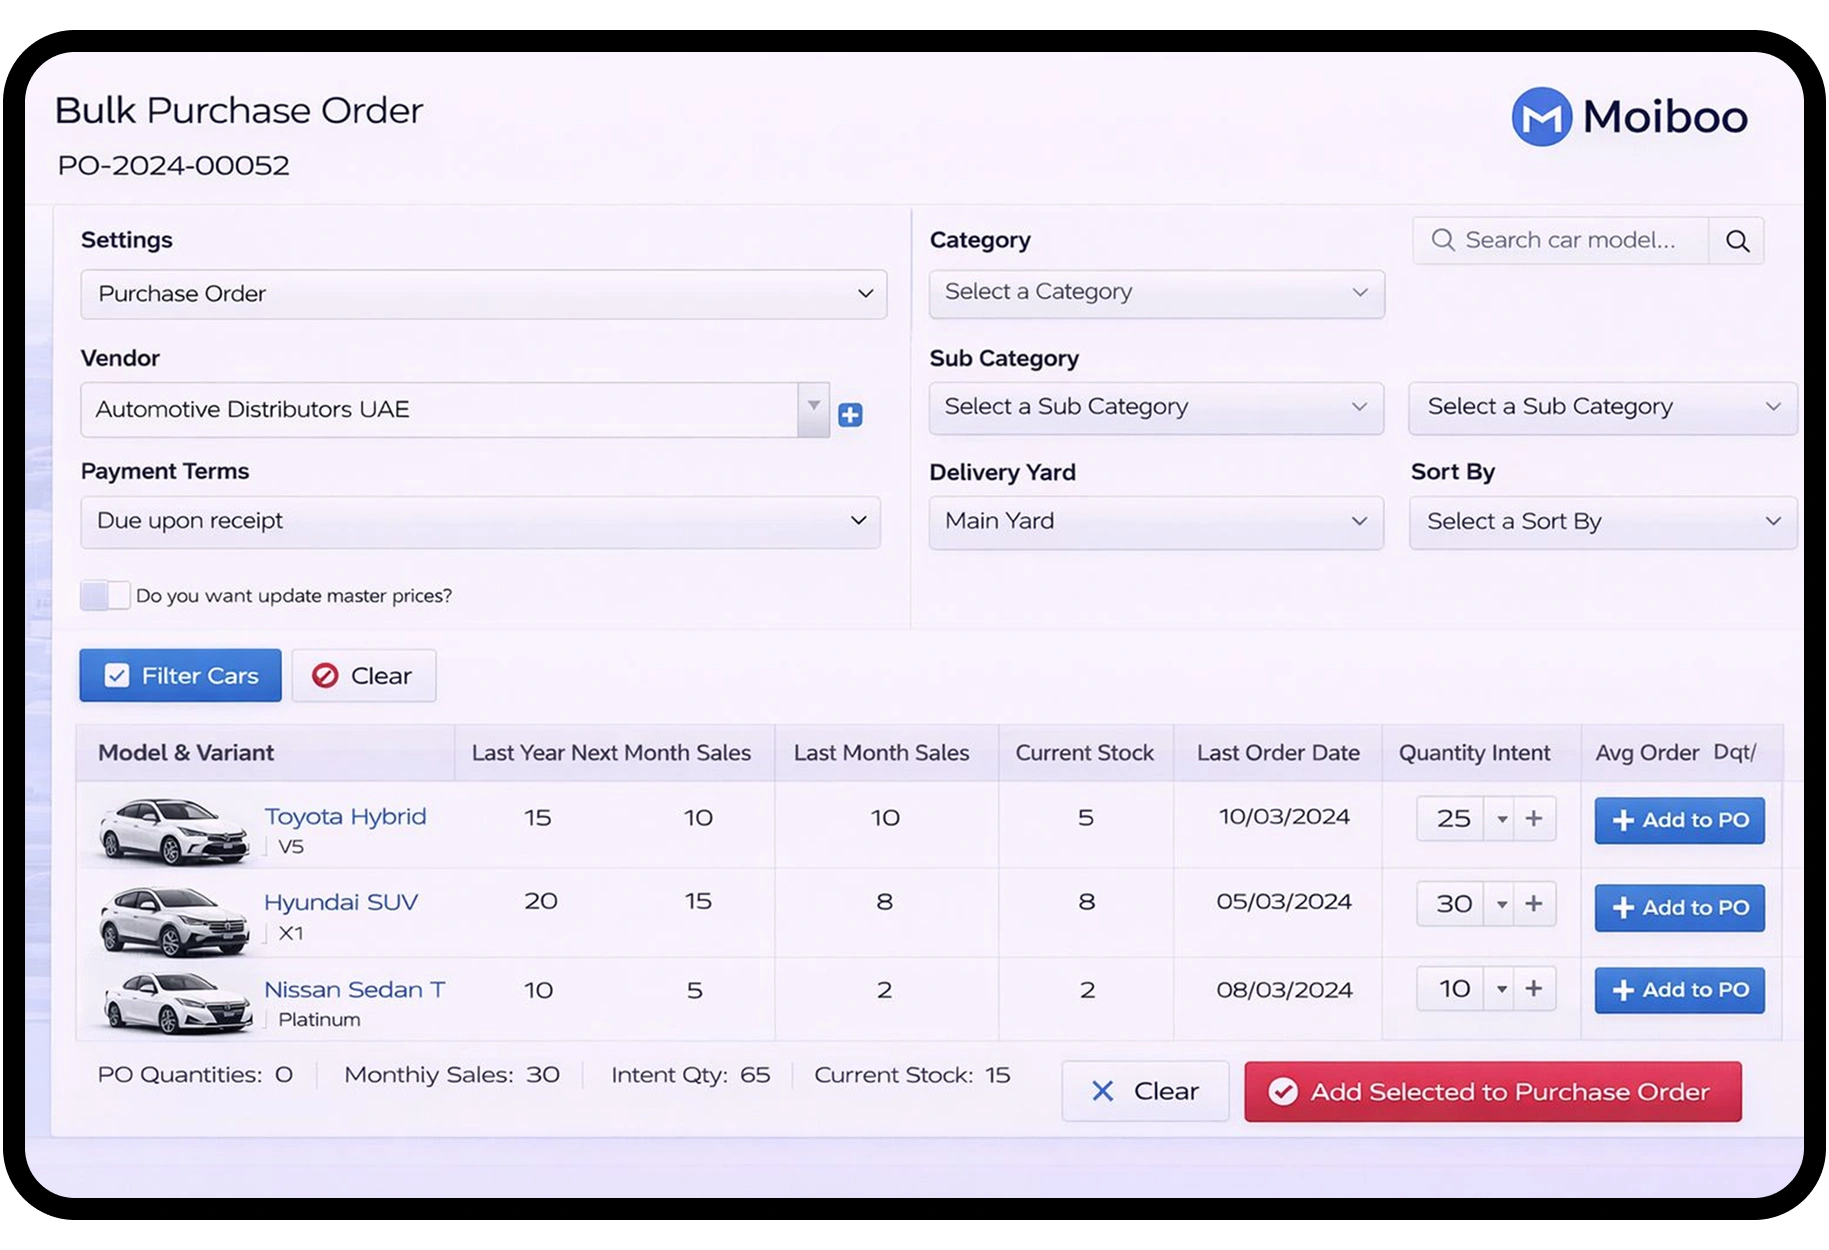1829x1250 pixels.
Task: Click the Bulk Purchase Order title
Action: tap(239, 111)
